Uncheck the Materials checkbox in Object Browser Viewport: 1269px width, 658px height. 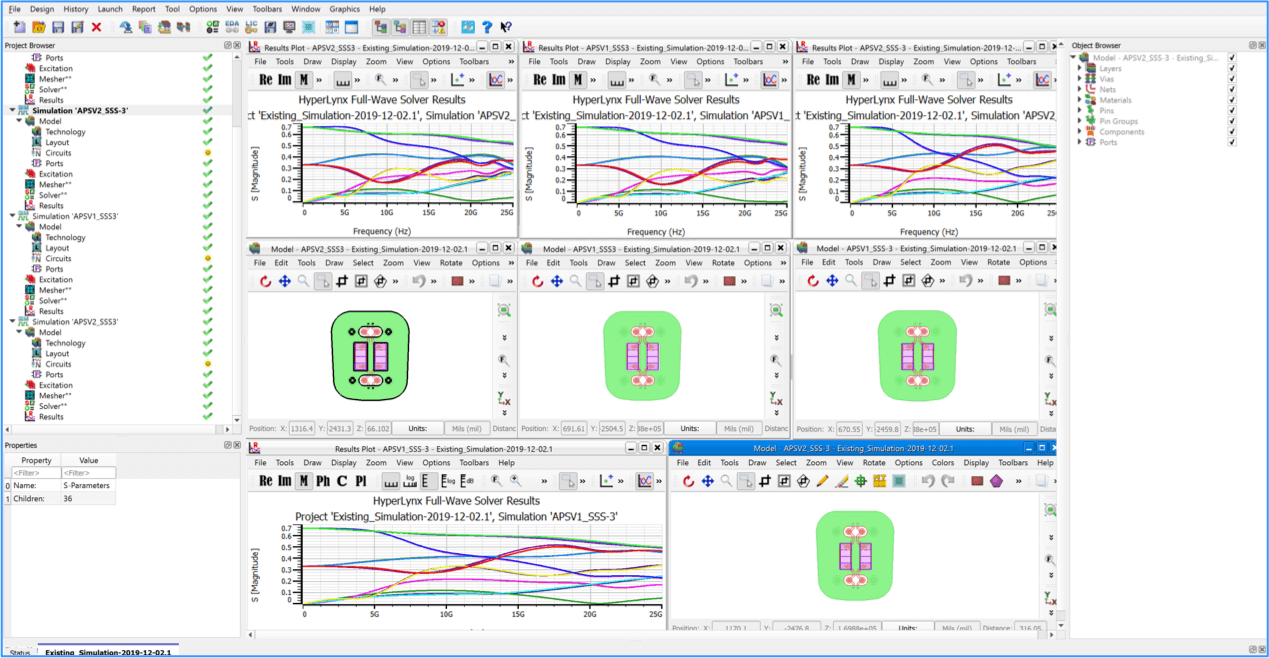(1232, 100)
